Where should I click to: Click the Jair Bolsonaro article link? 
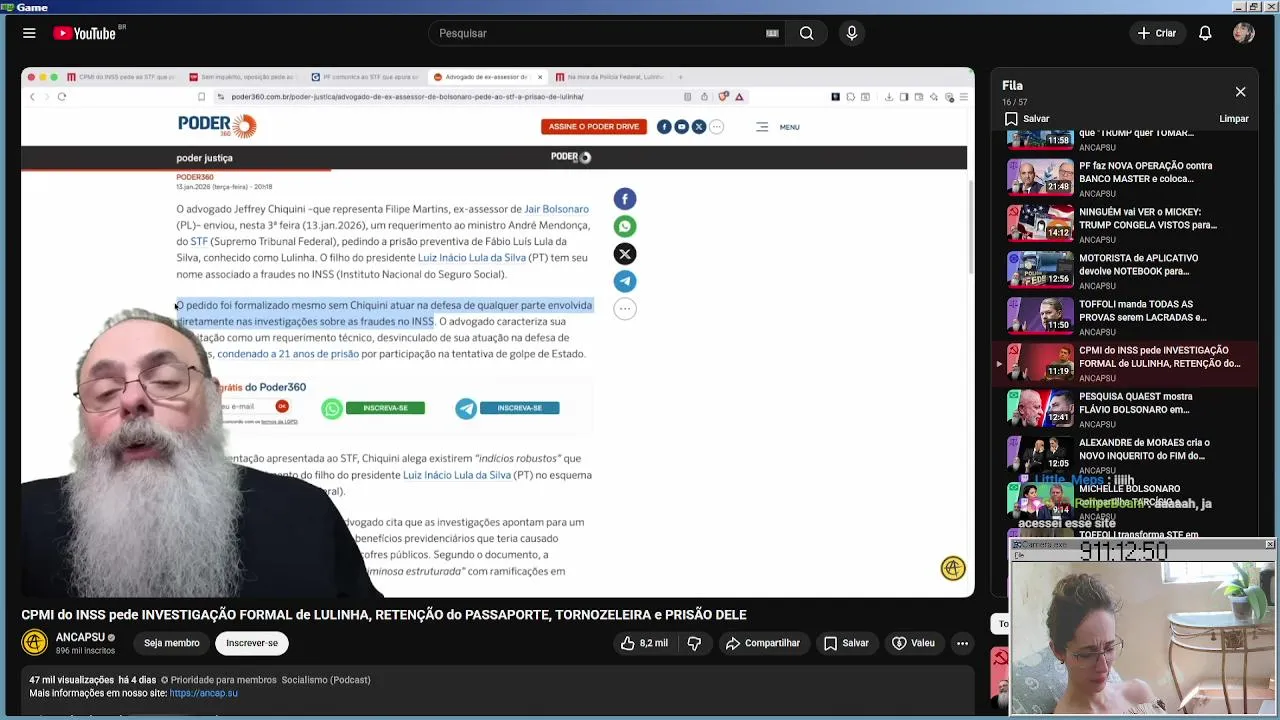(556, 209)
